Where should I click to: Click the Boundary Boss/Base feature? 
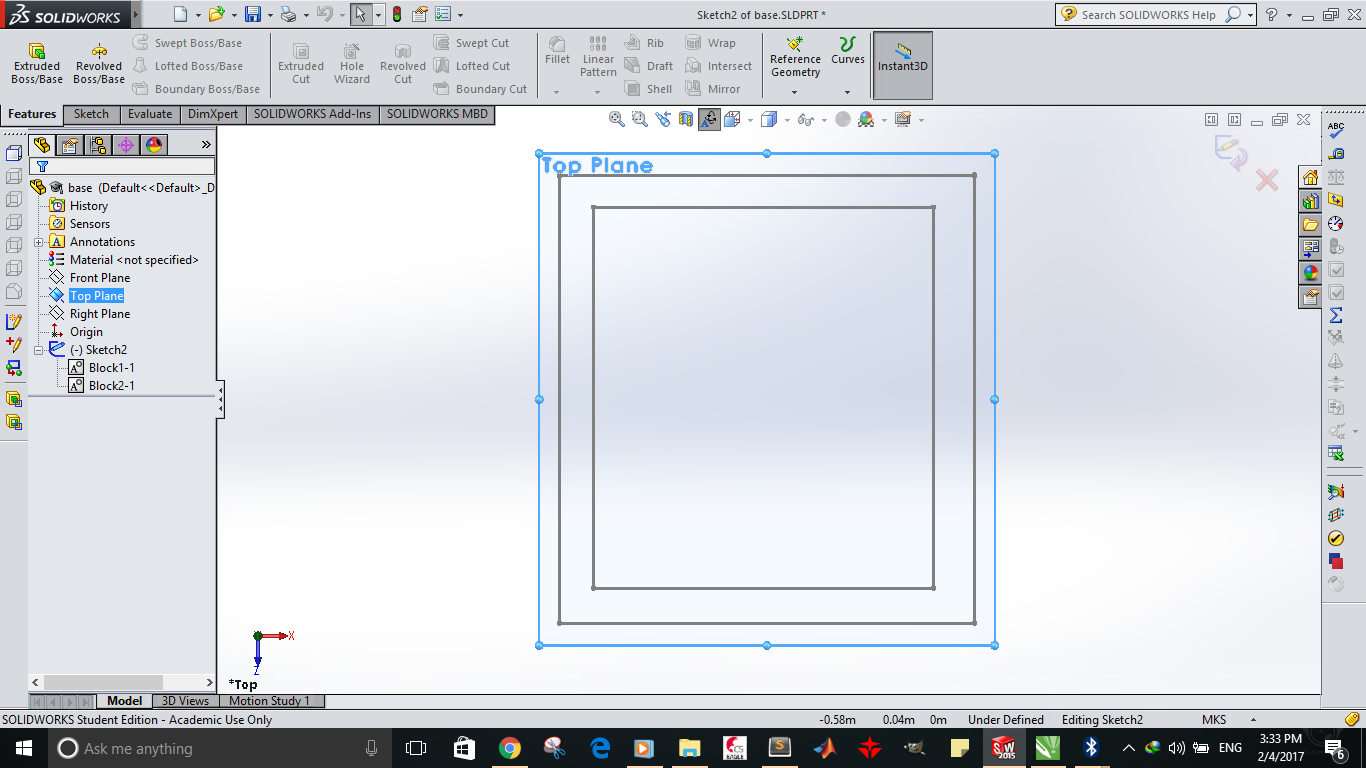[197, 89]
